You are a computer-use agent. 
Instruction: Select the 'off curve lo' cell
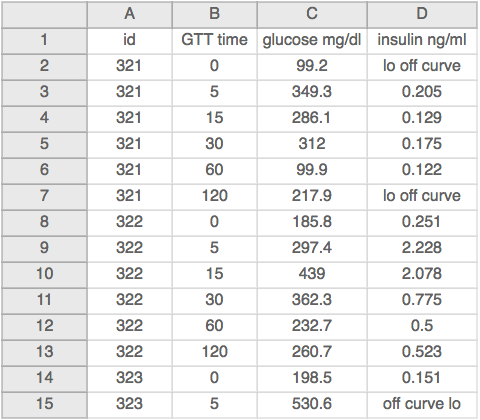422,405
